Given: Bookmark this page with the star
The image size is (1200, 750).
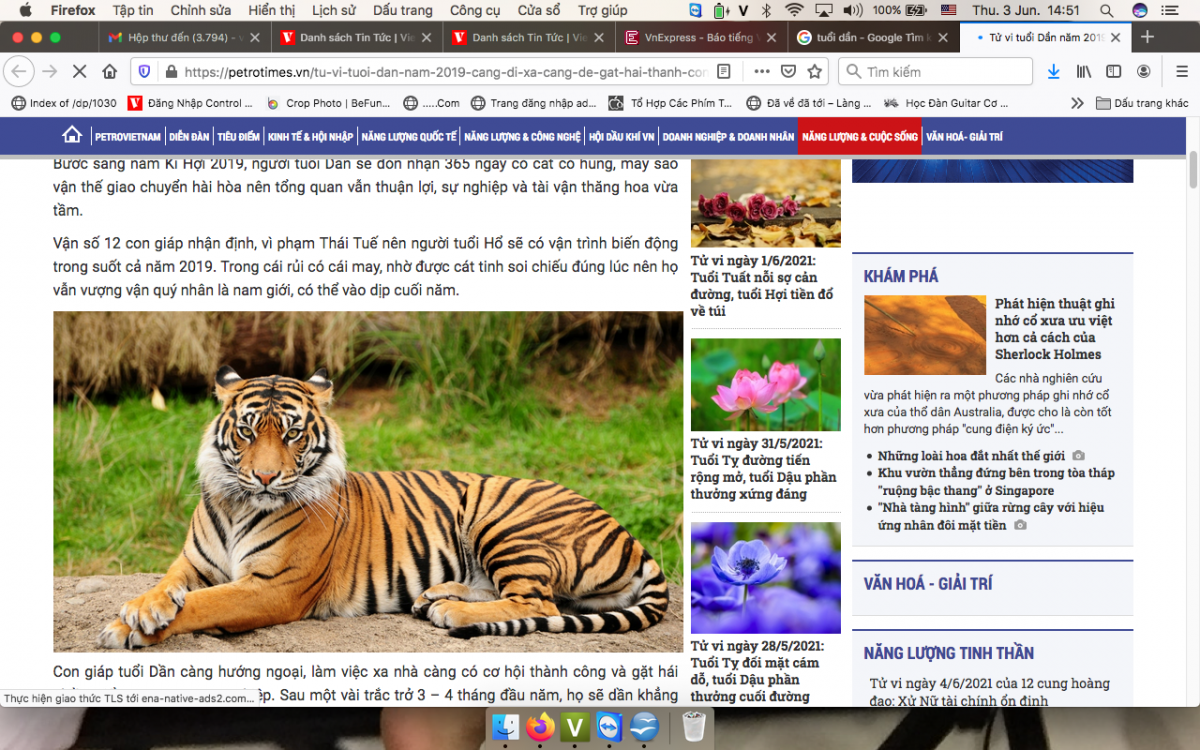Looking at the screenshot, I should [815, 72].
